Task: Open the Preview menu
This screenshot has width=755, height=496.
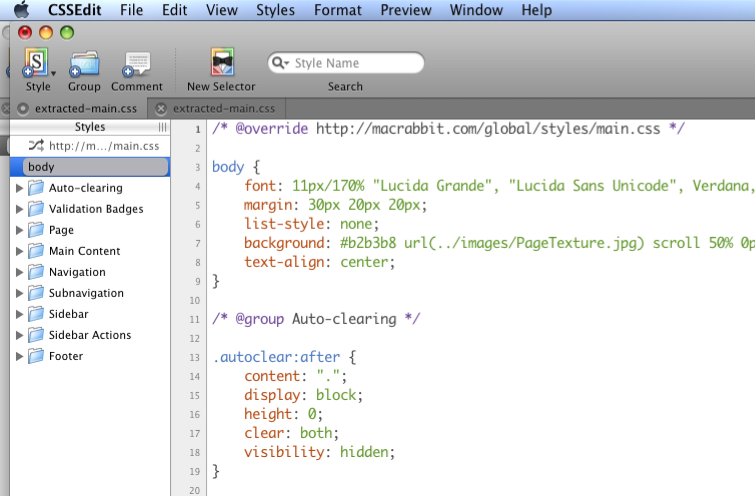Action: [x=405, y=11]
